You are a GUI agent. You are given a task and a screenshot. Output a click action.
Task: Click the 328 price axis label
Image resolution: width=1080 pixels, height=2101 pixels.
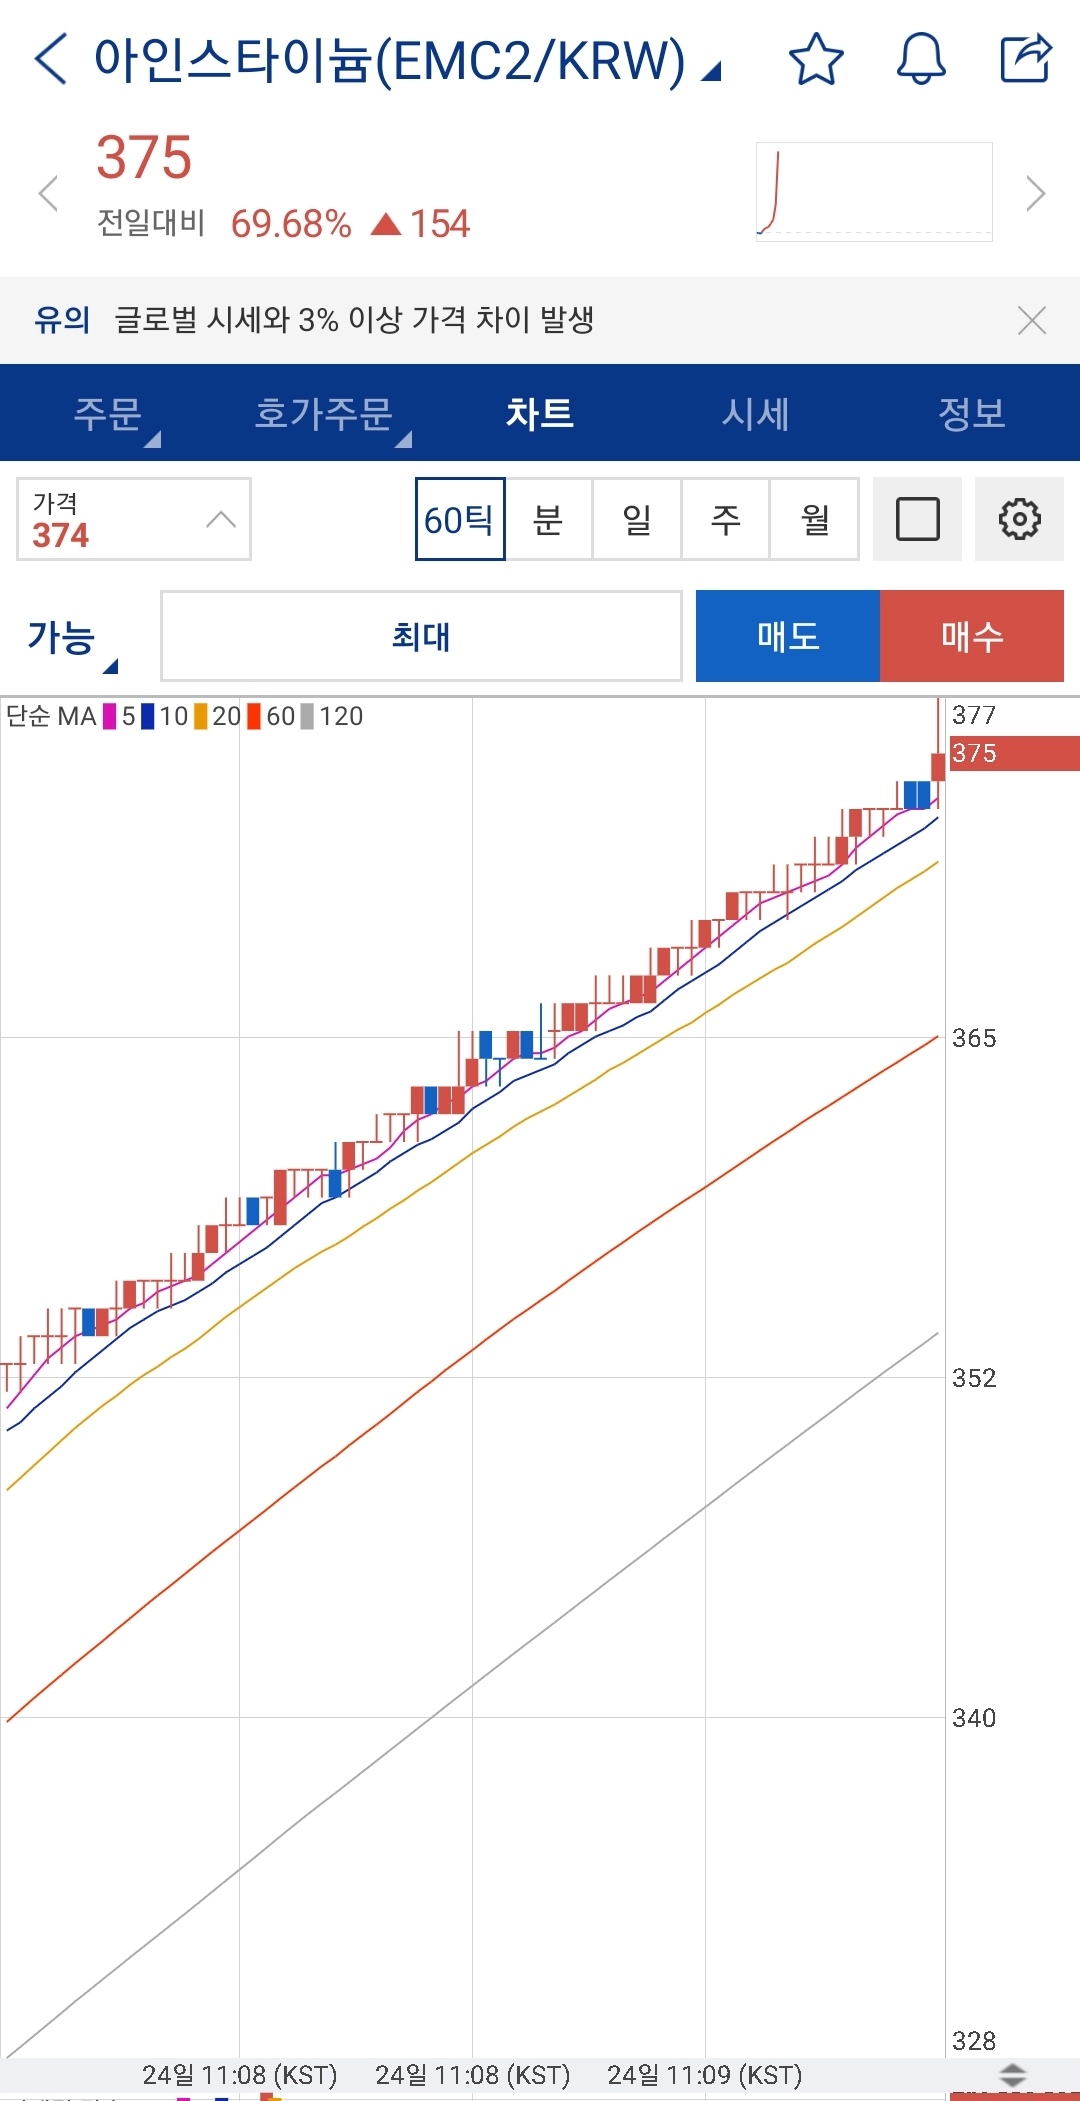(974, 2041)
